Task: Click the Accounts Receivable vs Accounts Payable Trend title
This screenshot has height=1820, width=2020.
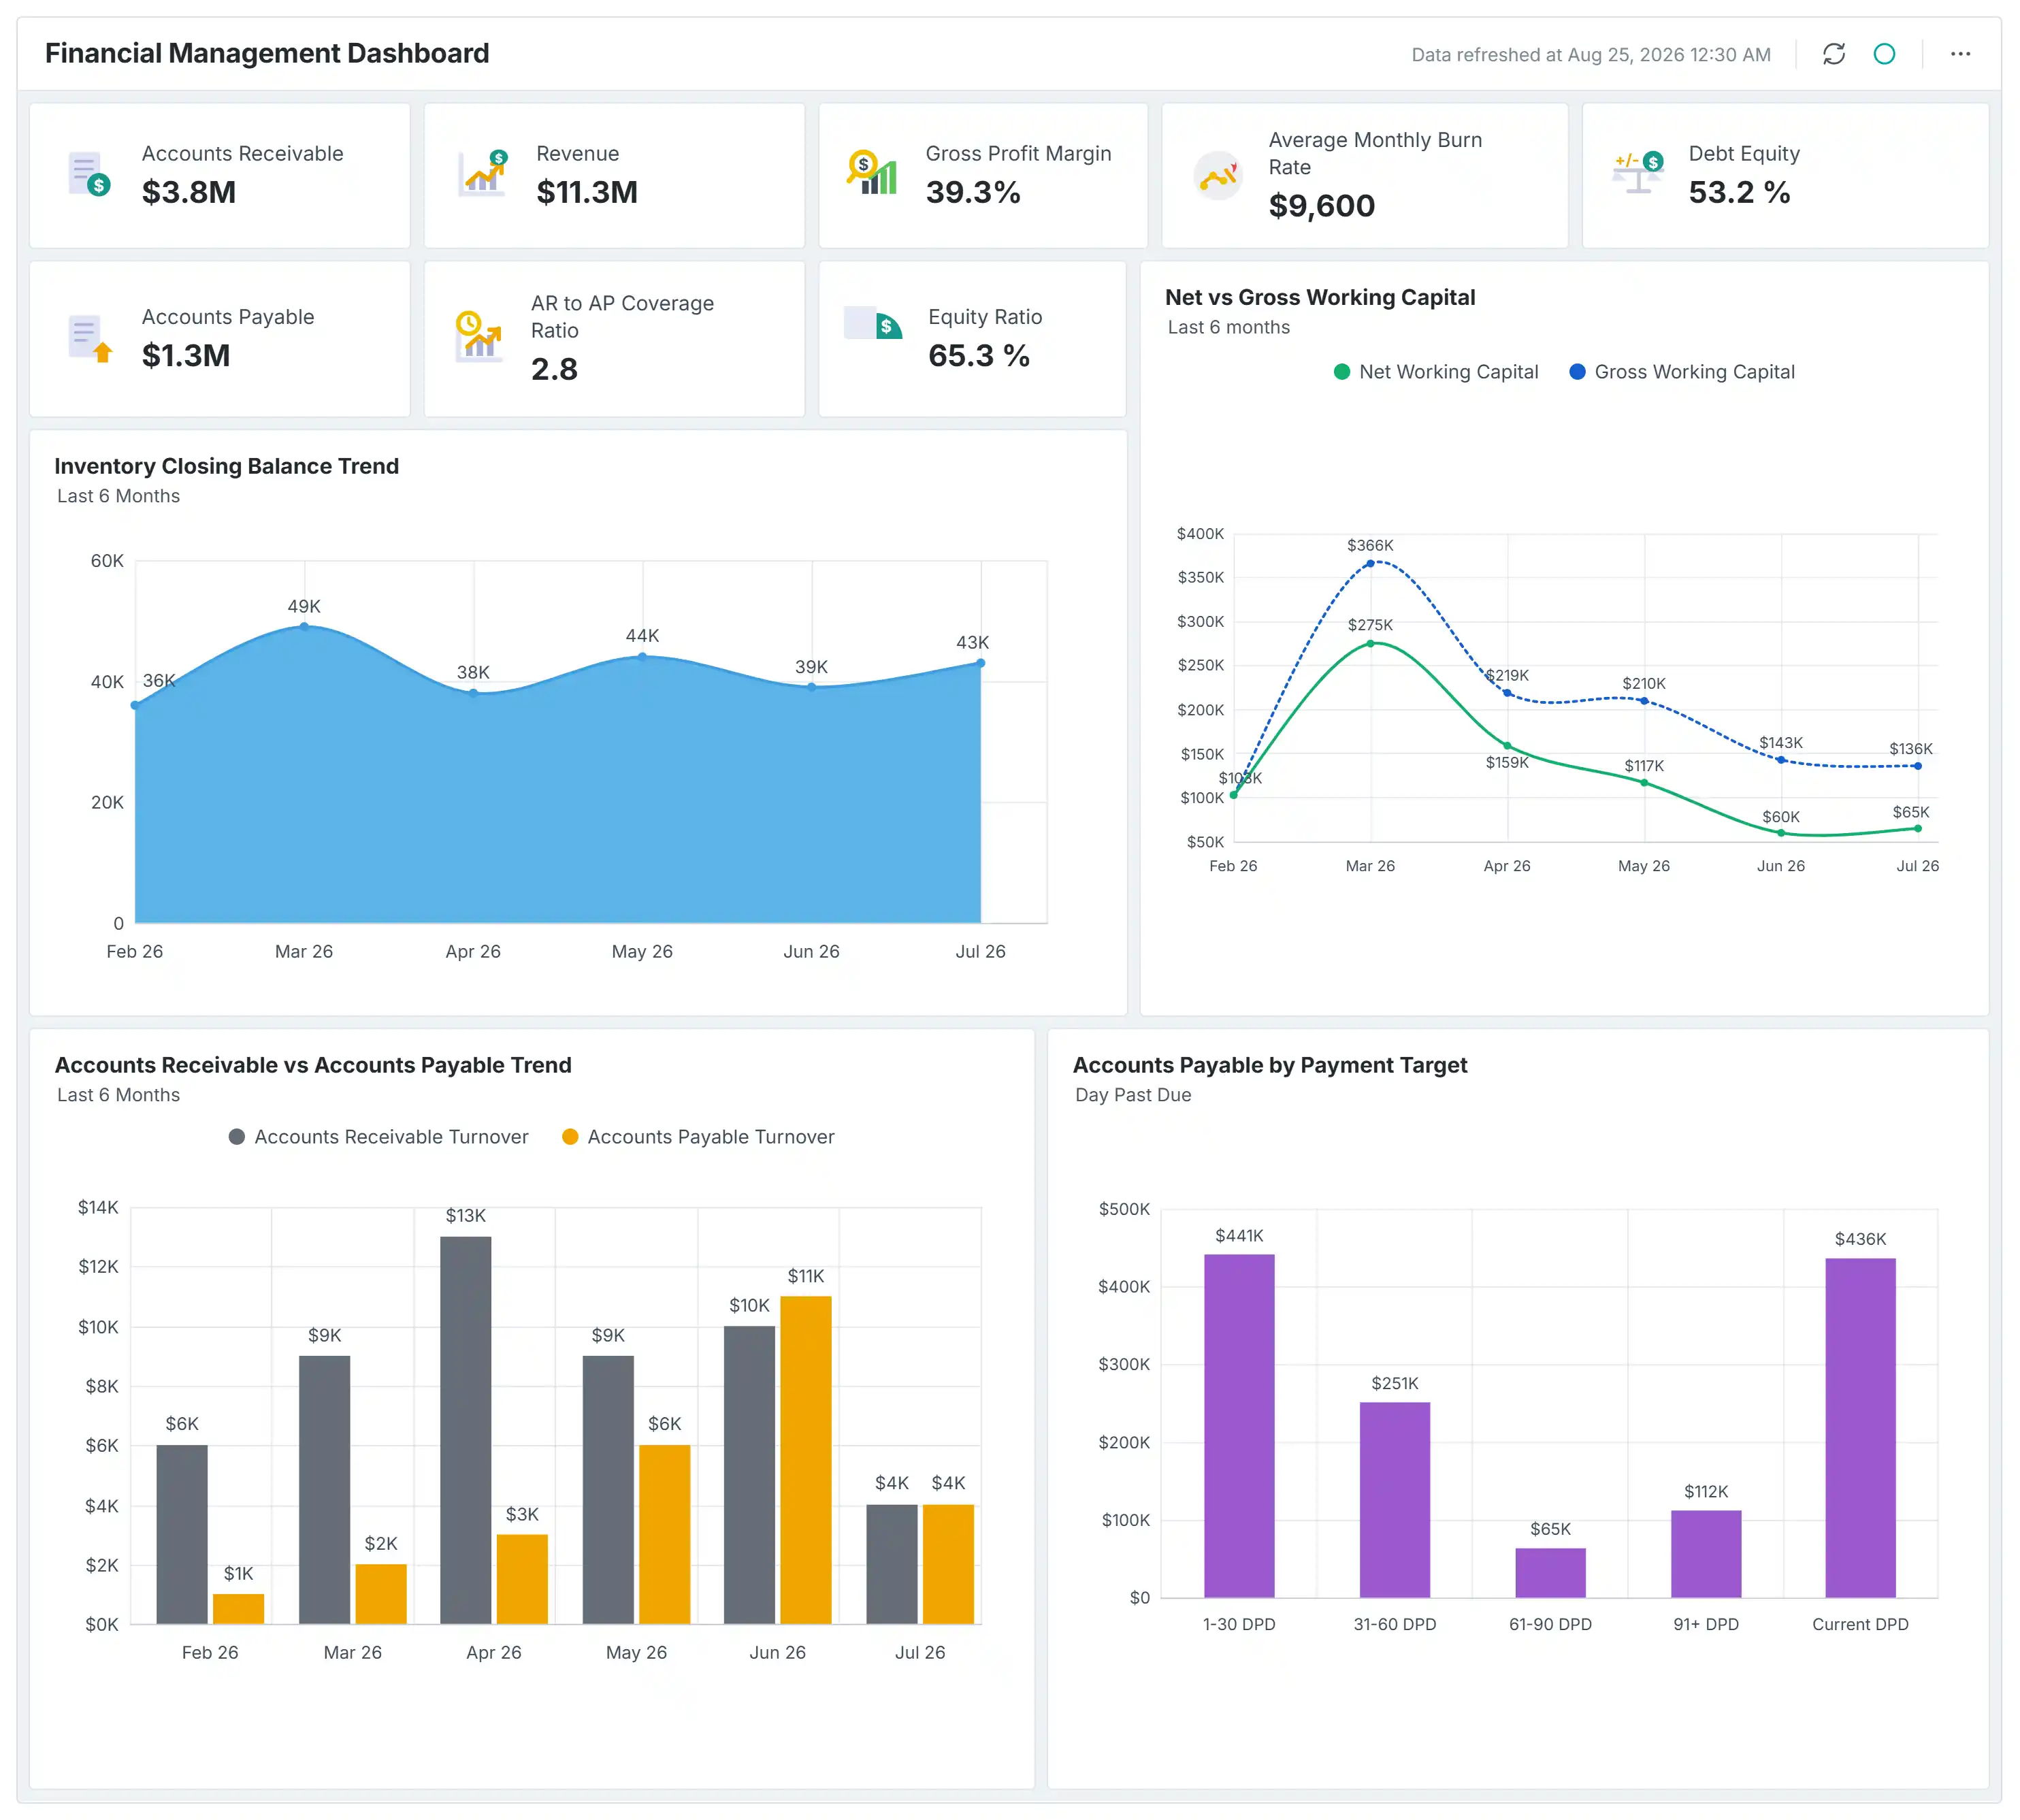Action: click(313, 1065)
